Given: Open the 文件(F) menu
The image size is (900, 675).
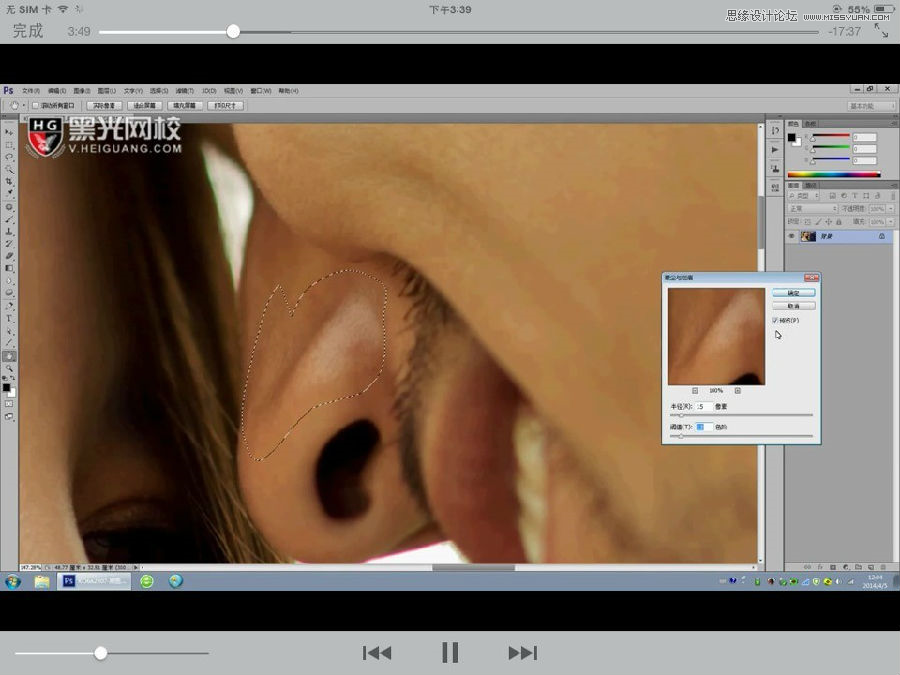Looking at the screenshot, I should tap(31, 91).
